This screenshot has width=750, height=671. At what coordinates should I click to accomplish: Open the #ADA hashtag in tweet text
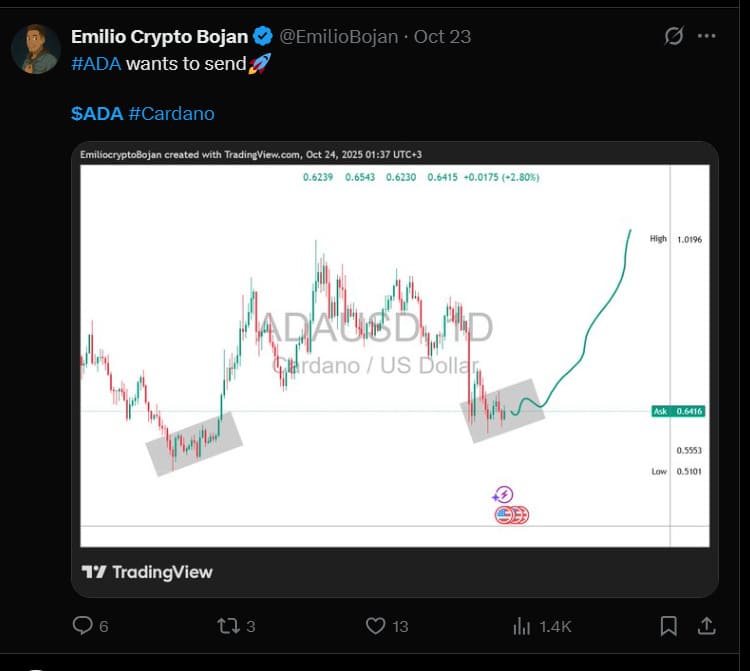pos(96,63)
